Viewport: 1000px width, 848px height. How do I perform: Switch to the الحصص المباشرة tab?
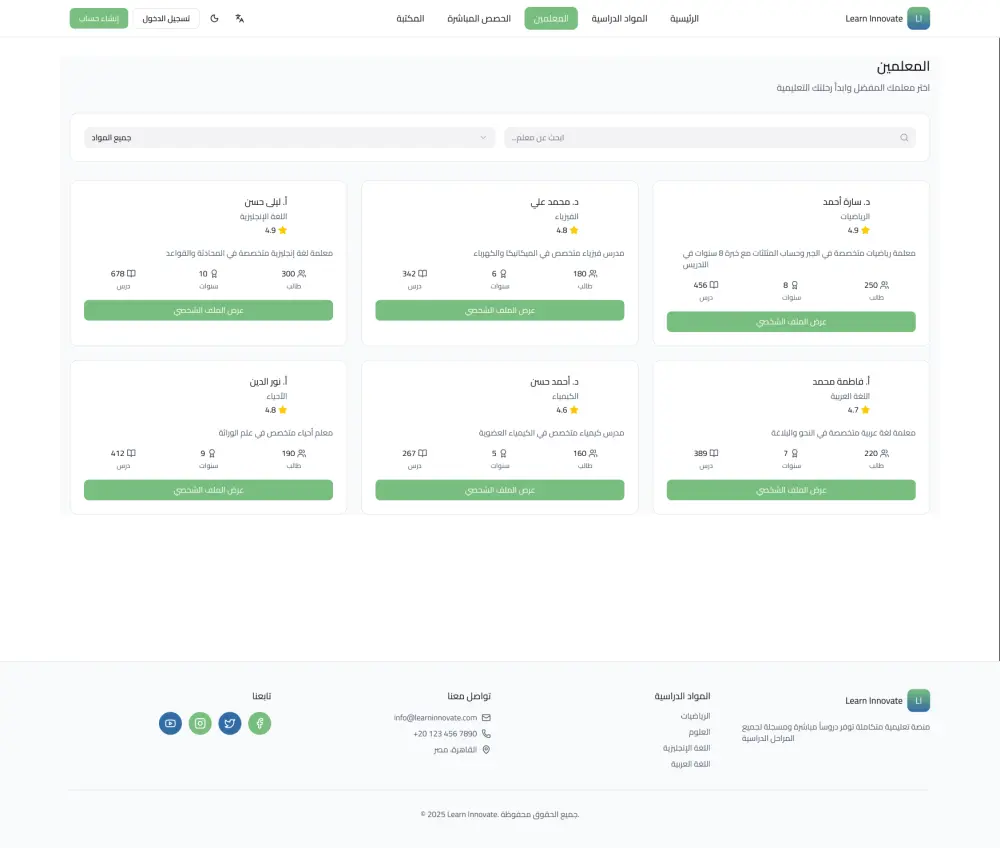(x=480, y=18)
